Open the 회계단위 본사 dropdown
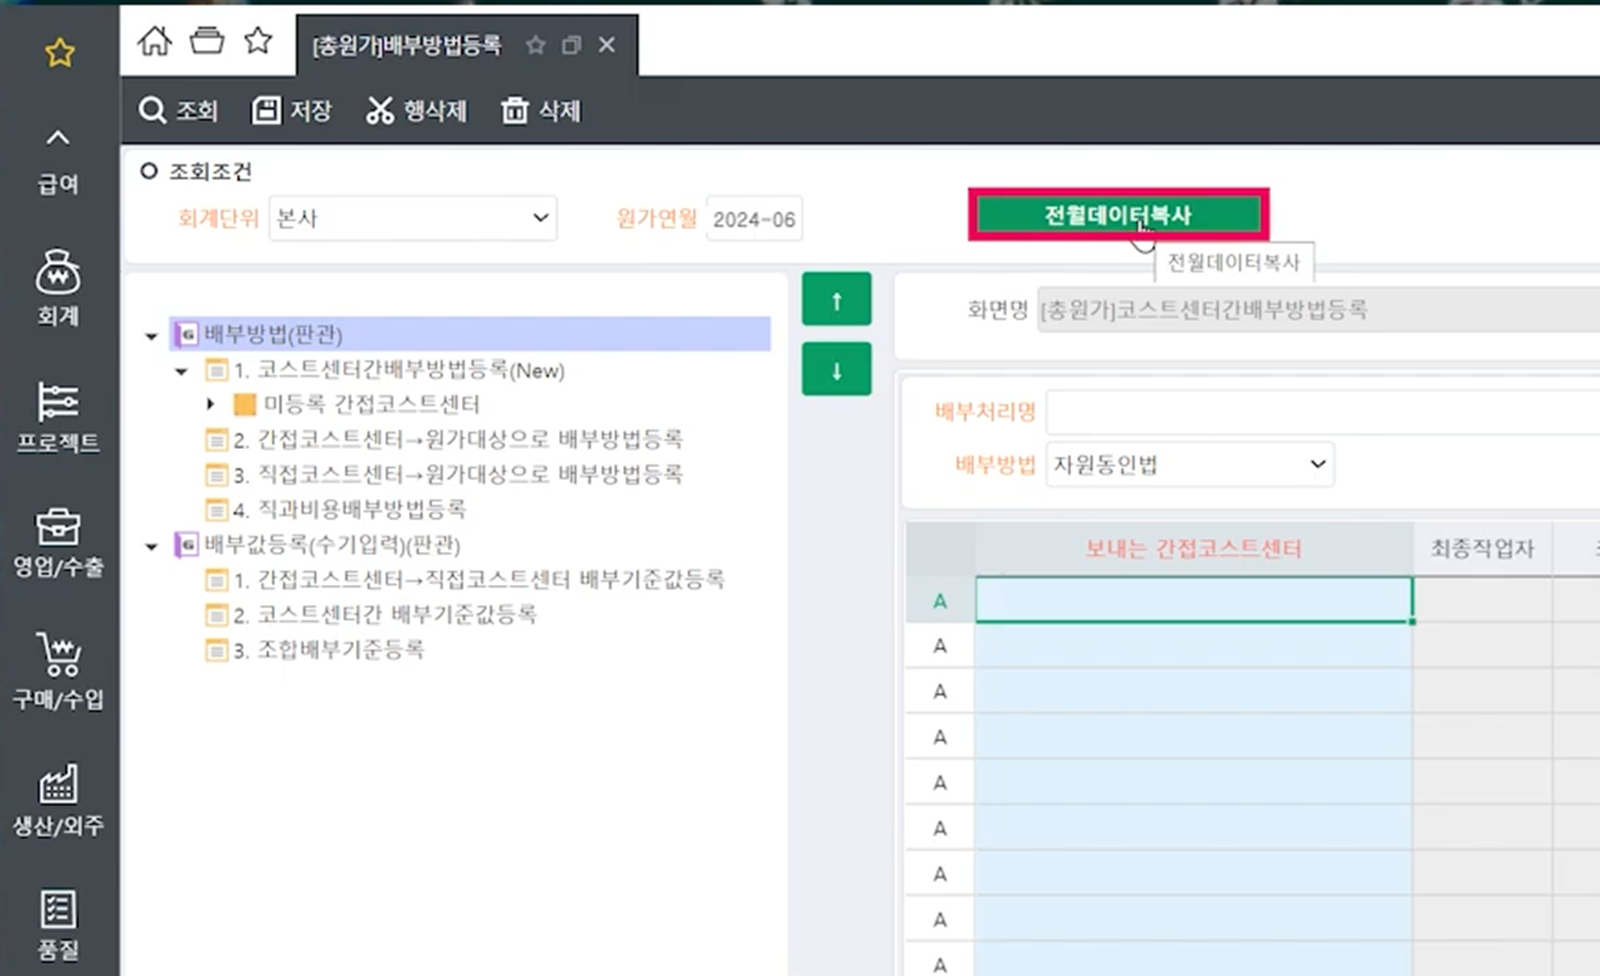Viewport: 1600px width, 976px height. click(412, 218)
